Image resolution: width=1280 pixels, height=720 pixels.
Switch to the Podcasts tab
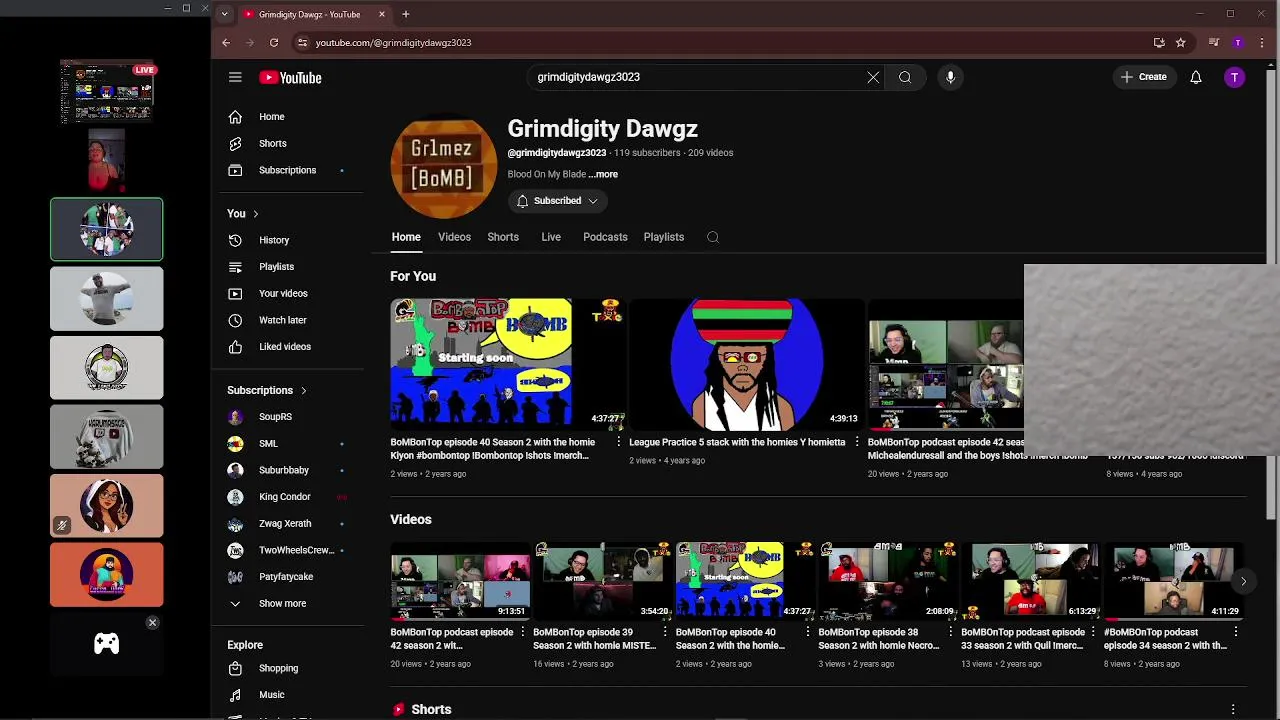pos(605,237)
